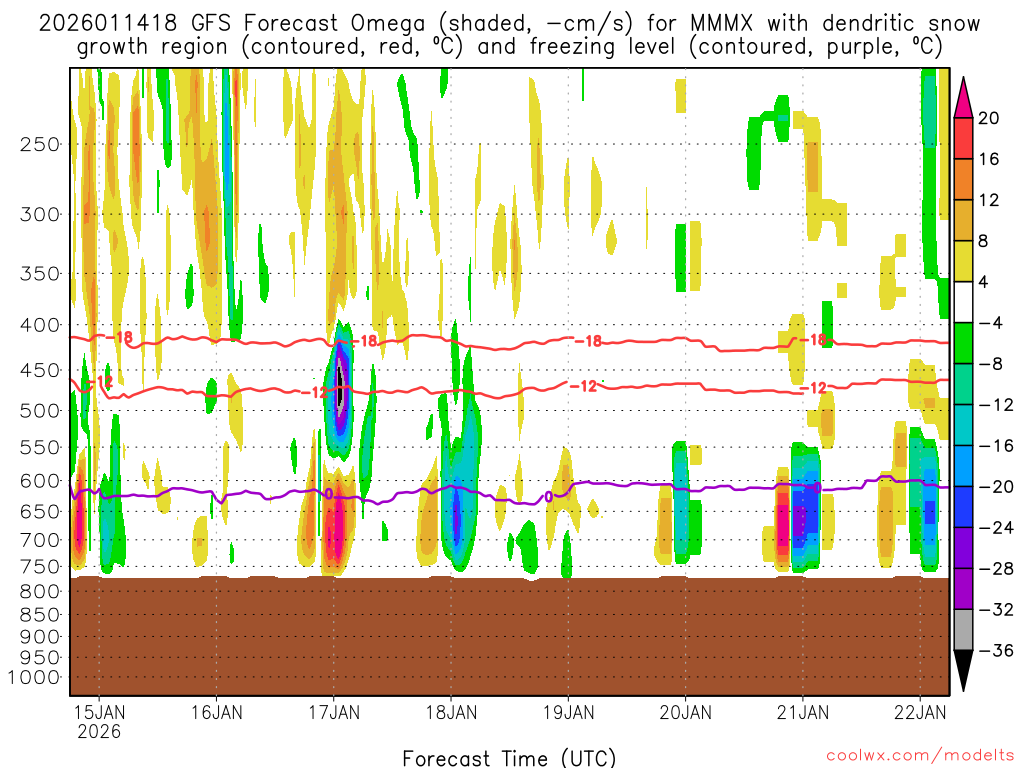Select the 20JAN time axis label
This screenshot has height=768, width=1024.
tap(685, 712)
